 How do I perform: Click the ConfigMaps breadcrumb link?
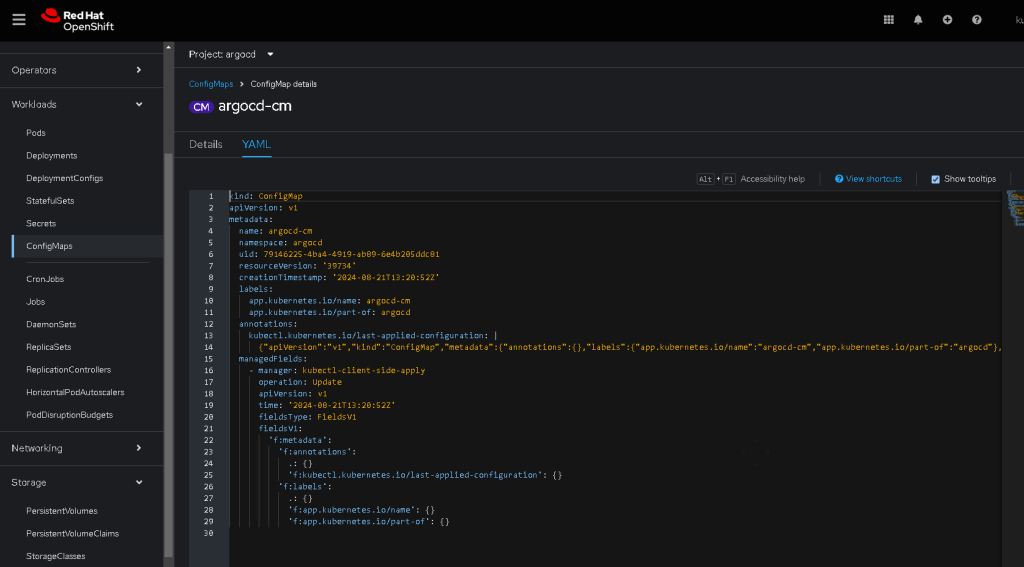click(x=211, y=84)
